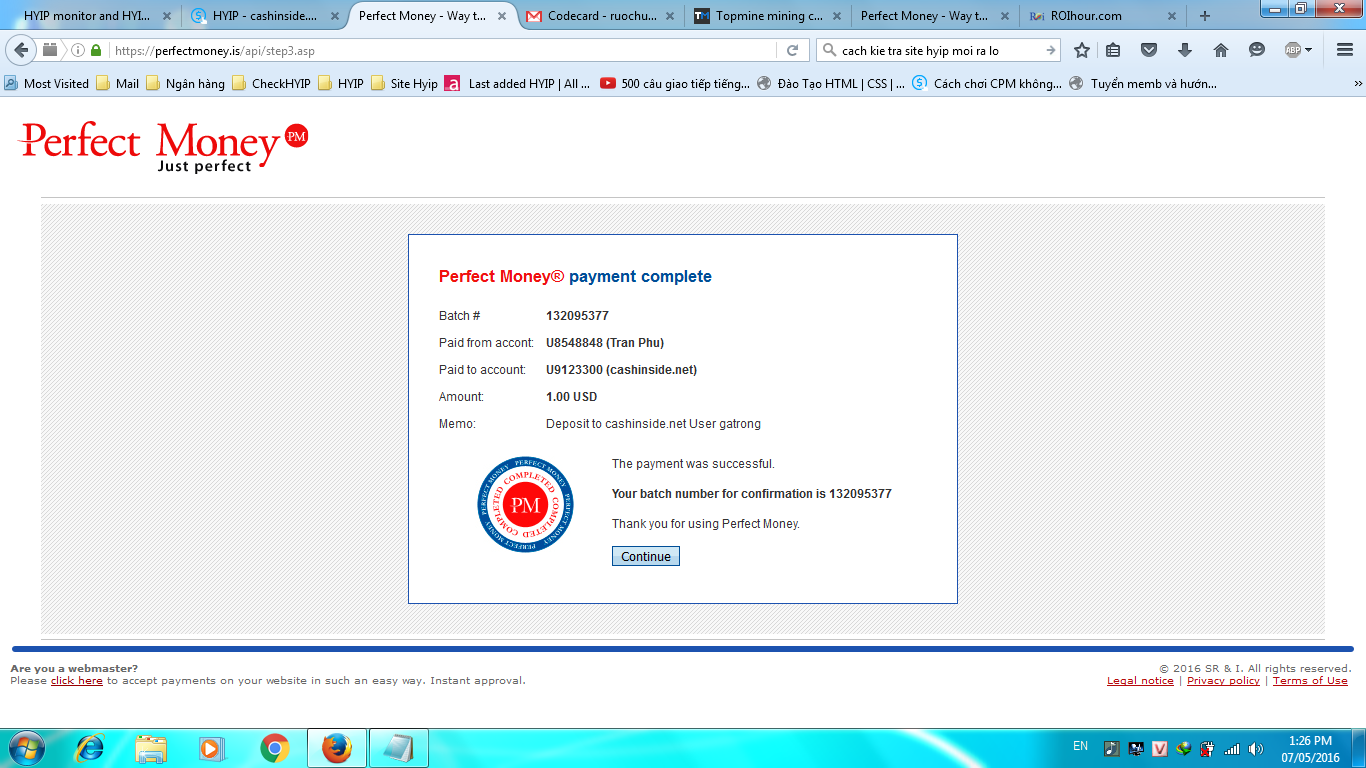
Task: Close the ROIhour.com tab
Action: pos(1171,16)
